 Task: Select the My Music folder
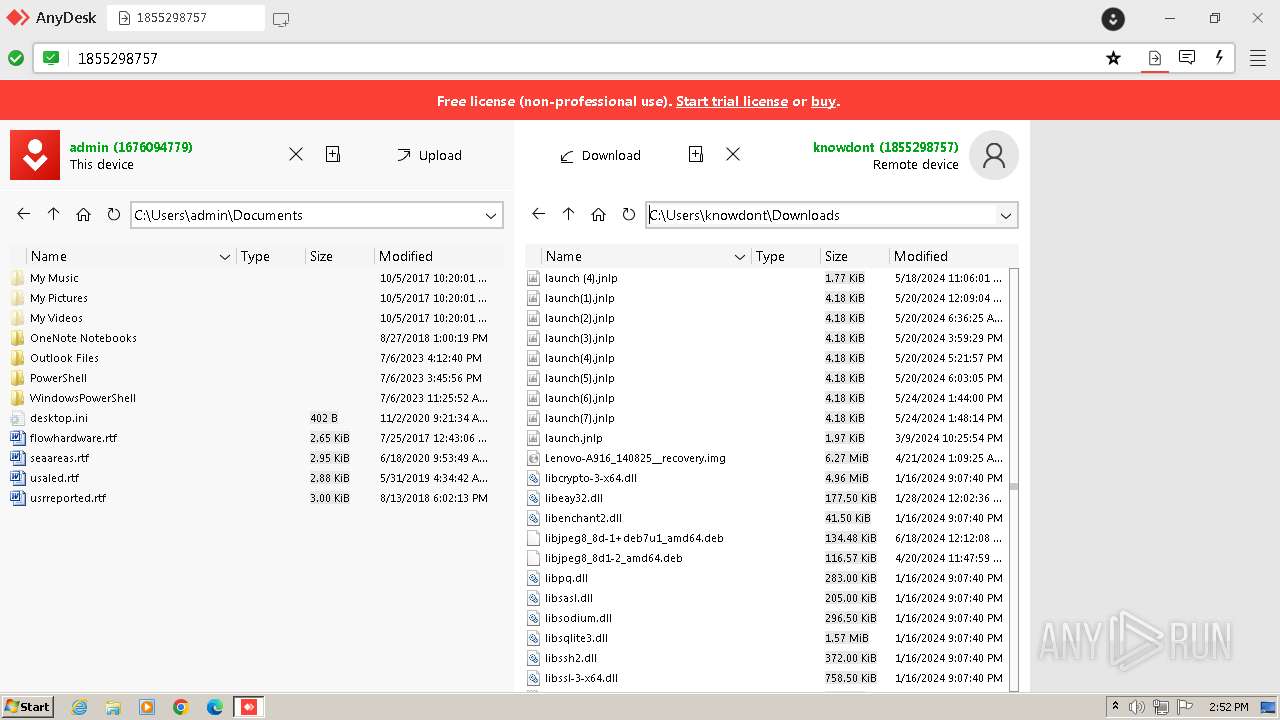(x=54, y=278)
